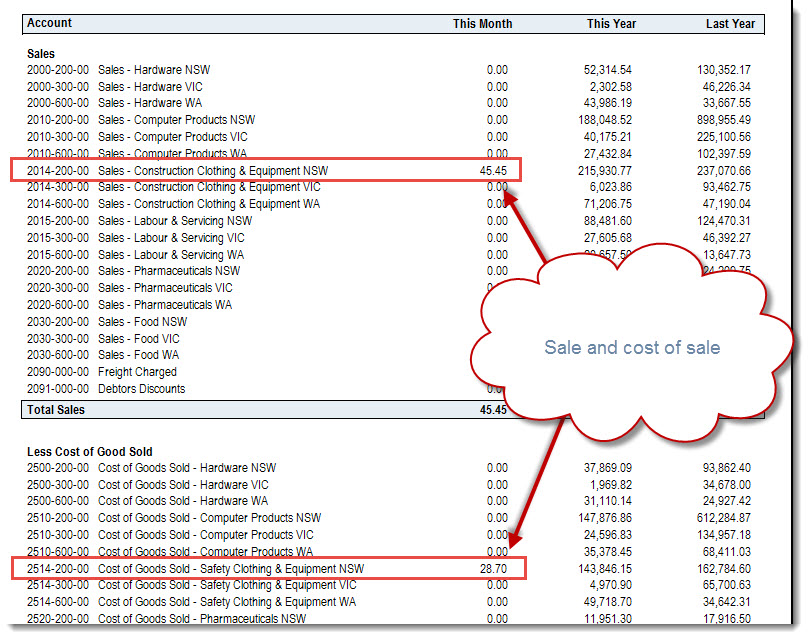Select highlighted Cost of Goods Safety Clothing NSW

tap(268, 568)
